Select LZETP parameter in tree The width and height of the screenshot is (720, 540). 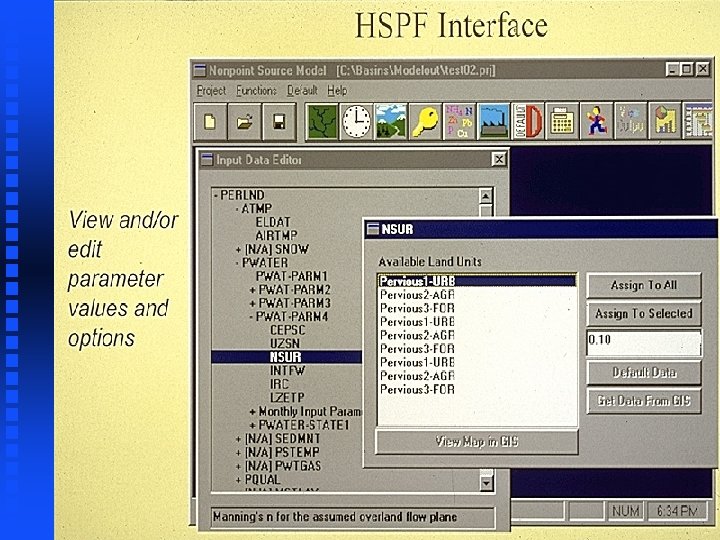(287, 398)
